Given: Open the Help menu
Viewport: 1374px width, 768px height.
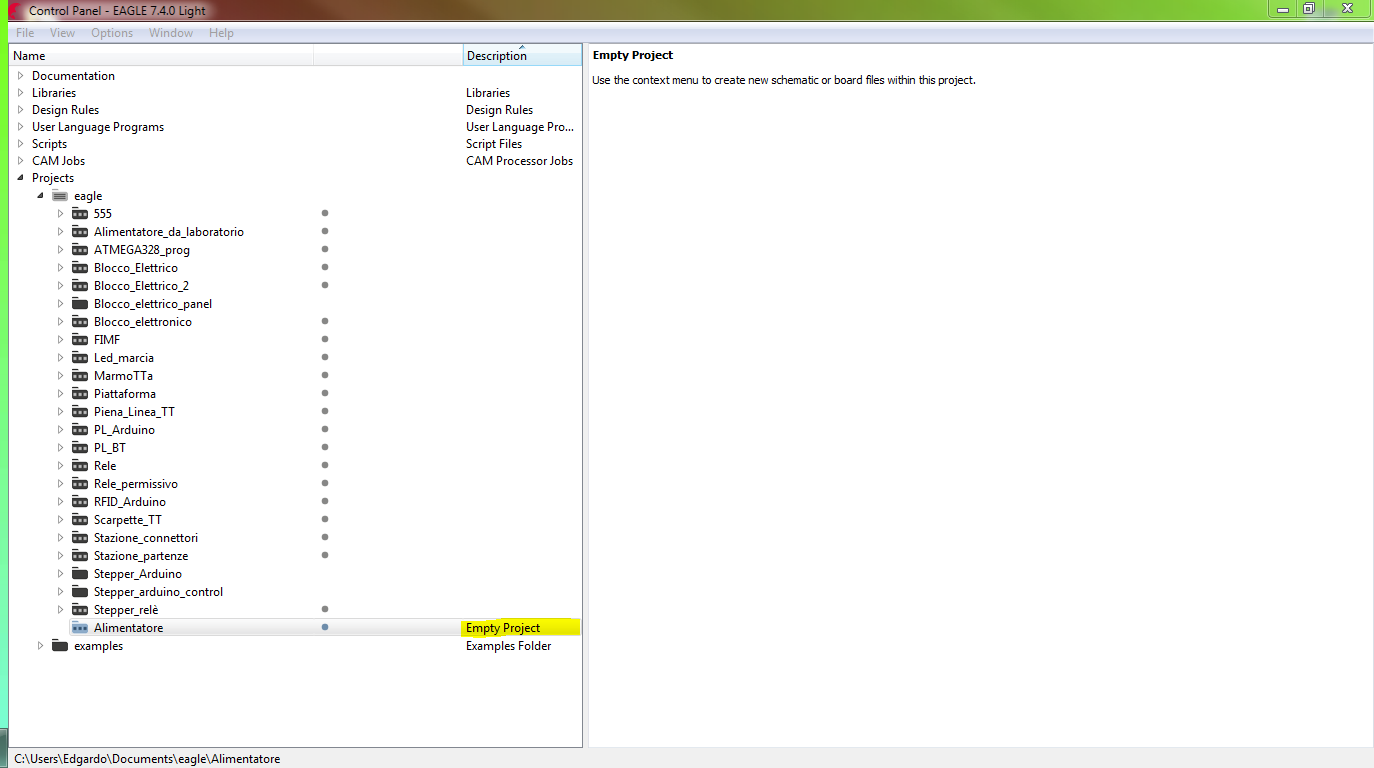Looking at the screenshot, I should pyautogui.click(x=221, y=33).
